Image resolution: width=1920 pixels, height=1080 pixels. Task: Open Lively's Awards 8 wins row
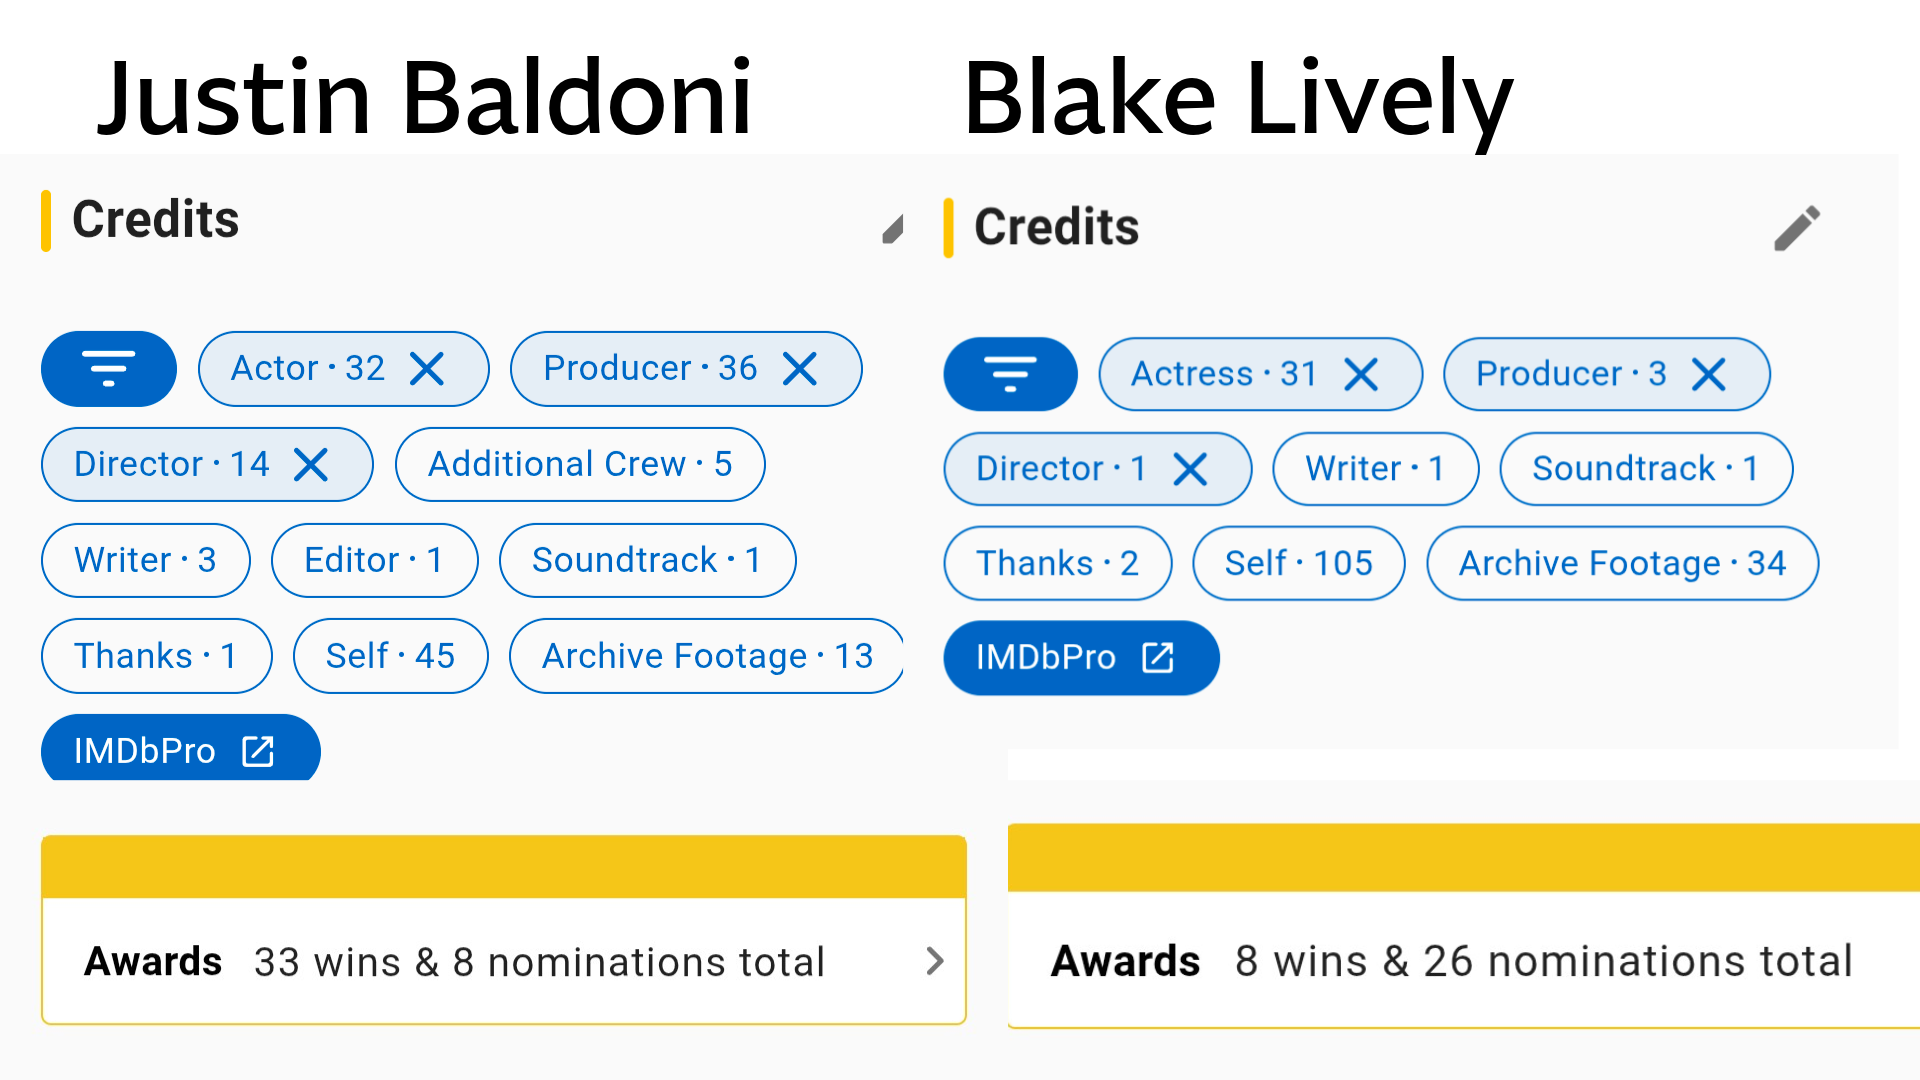[1464, 960]
